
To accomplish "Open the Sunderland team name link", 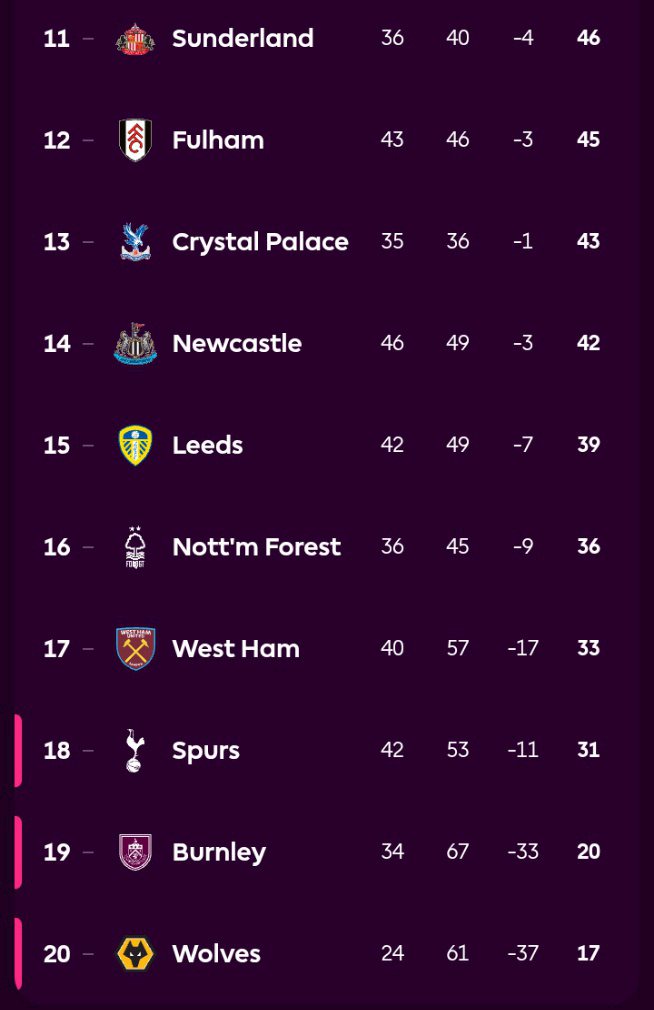I will tap(243, 38).
